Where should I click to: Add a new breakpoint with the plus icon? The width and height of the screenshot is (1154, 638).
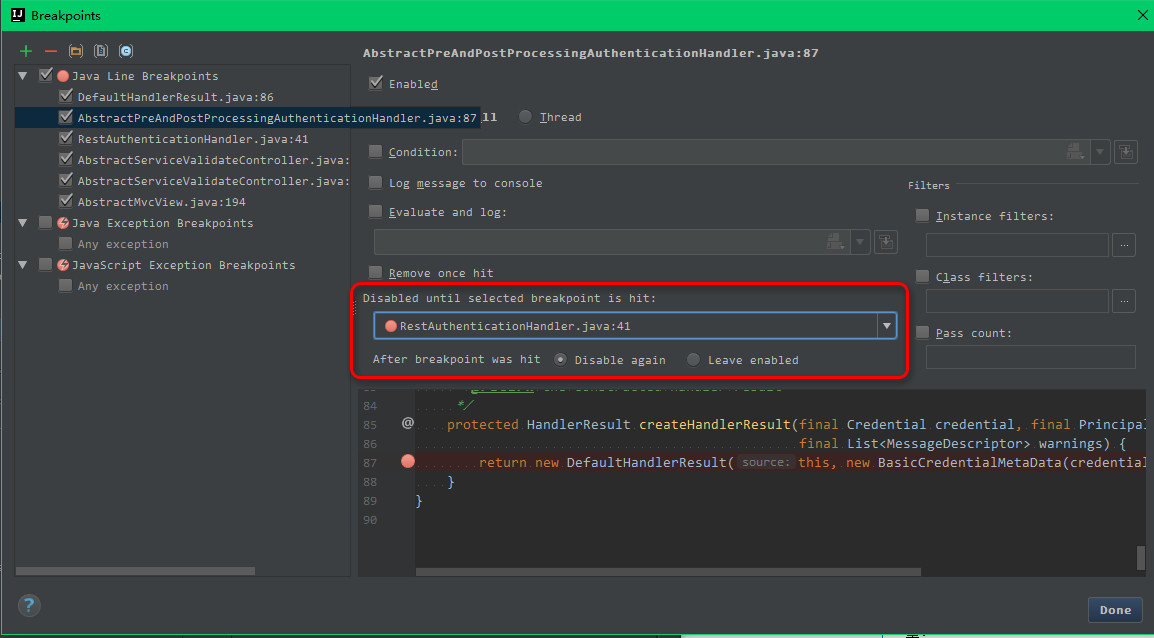tap(24, 50)
